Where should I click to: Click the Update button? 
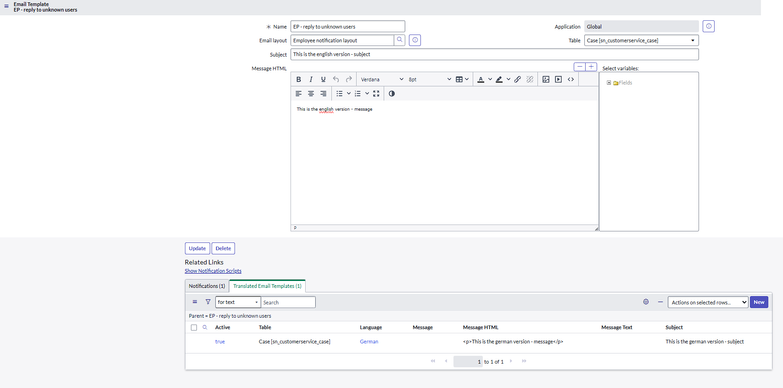tap(197, 248)
